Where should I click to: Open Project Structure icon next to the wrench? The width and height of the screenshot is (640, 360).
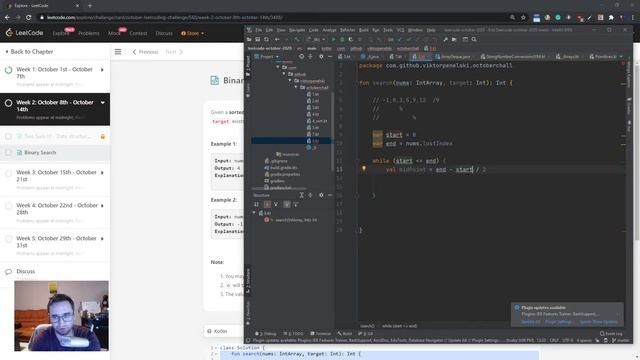point(454,40)
